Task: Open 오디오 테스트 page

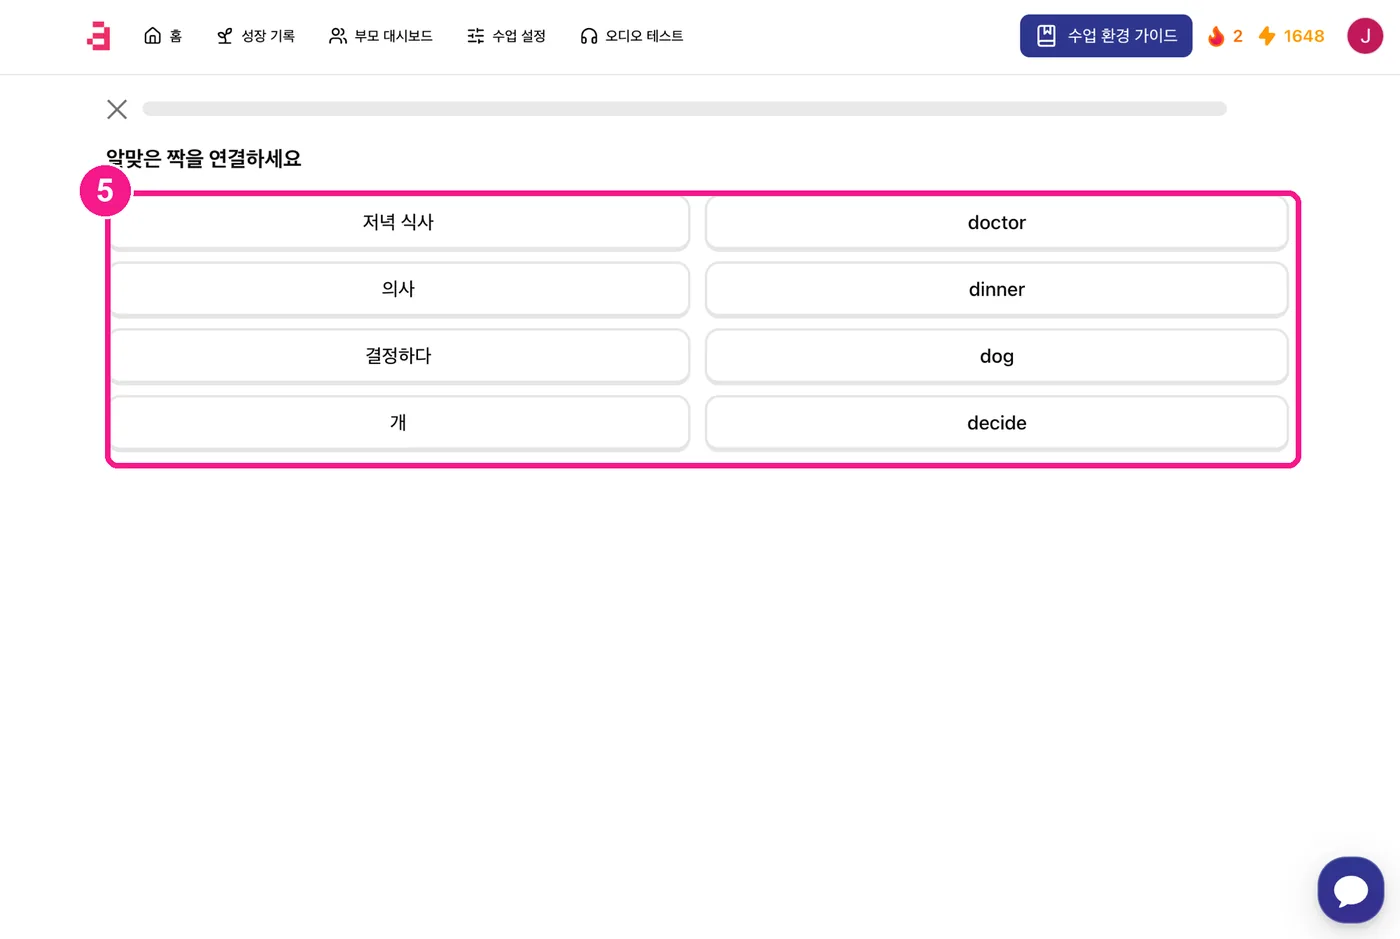Action: 632,36
